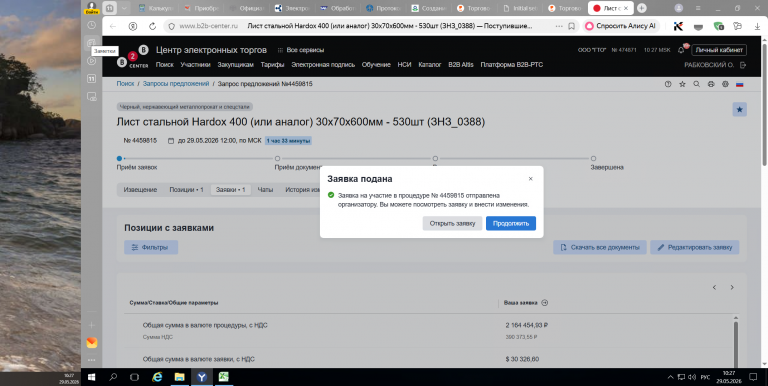This screenshot has height=386, width=768.
Task: Click the 'Завершена' stage marker
Action: tap(593, 159)
